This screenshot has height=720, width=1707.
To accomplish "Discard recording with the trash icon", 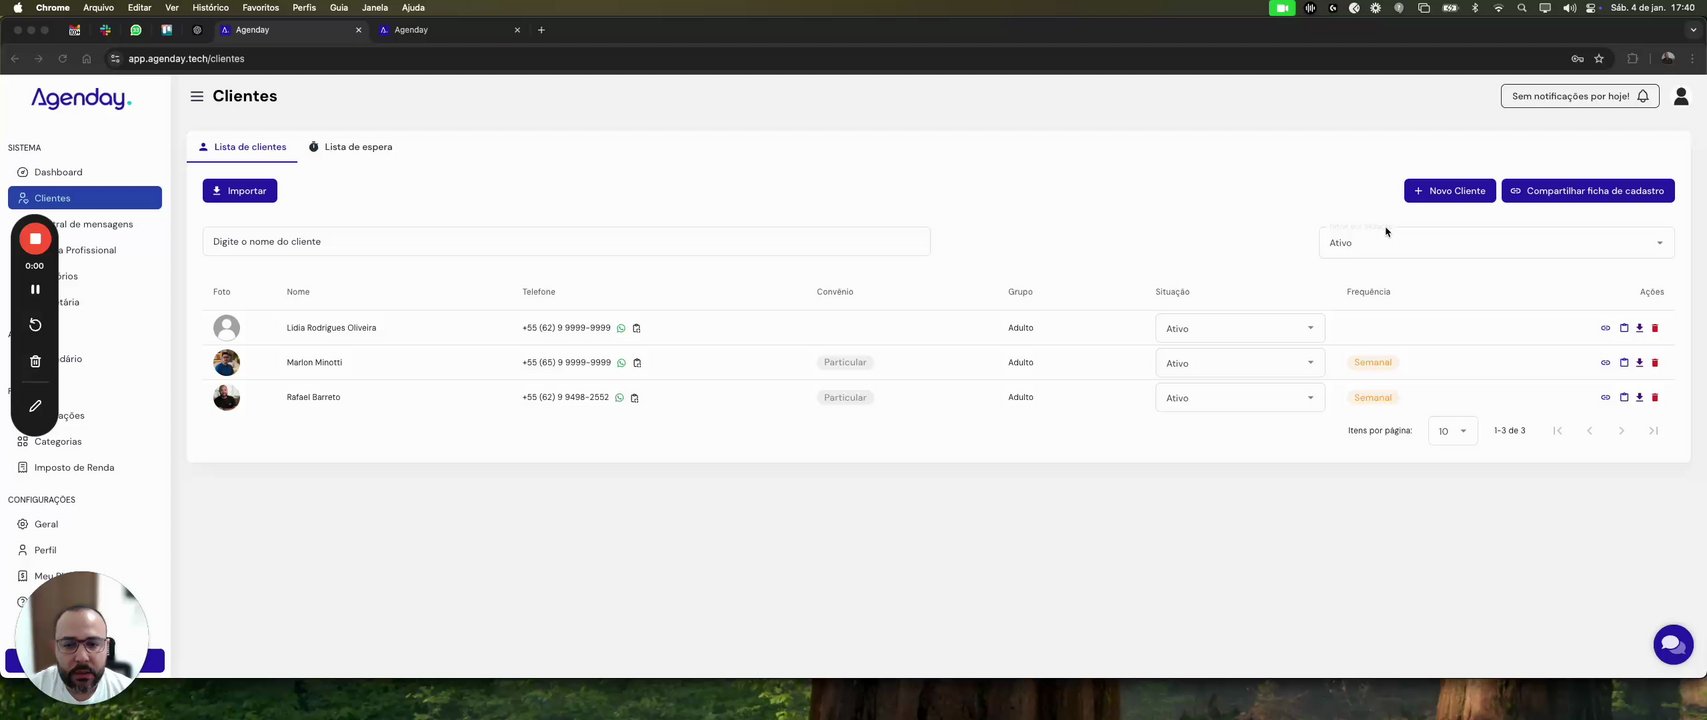I will tap(35, 361).
